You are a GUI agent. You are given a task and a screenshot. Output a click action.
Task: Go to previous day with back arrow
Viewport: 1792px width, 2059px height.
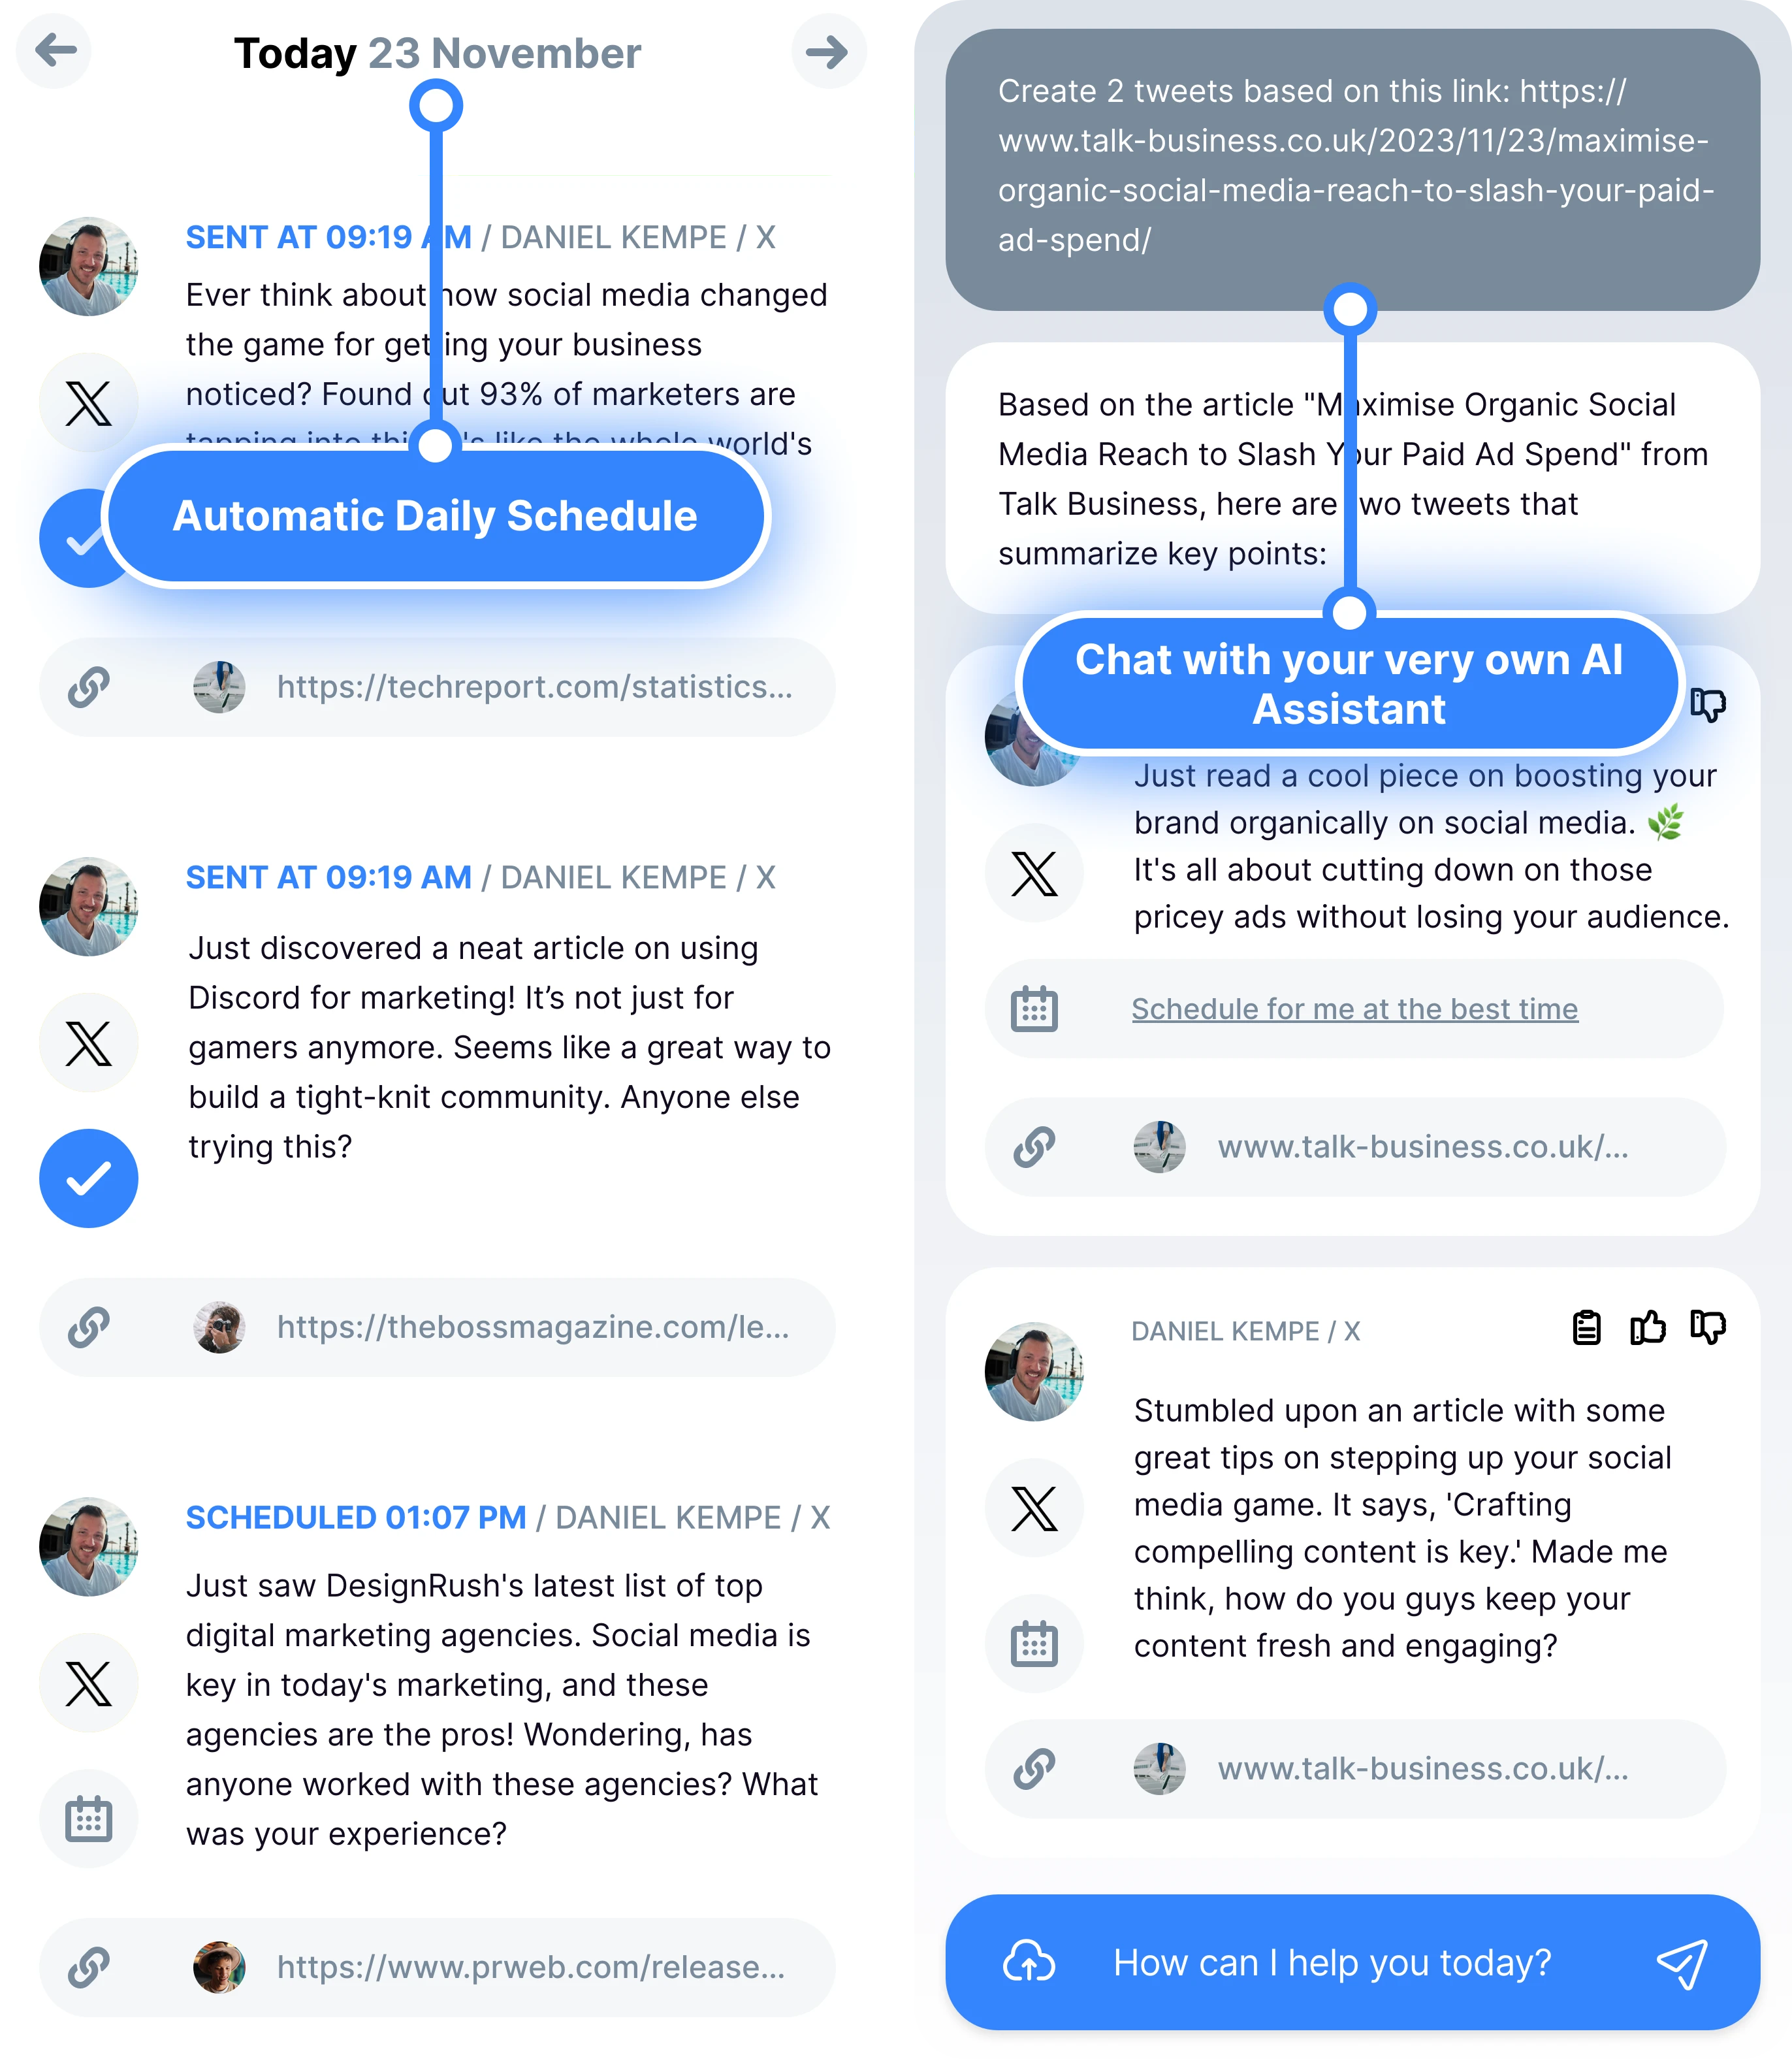click(x=55, y=50)
